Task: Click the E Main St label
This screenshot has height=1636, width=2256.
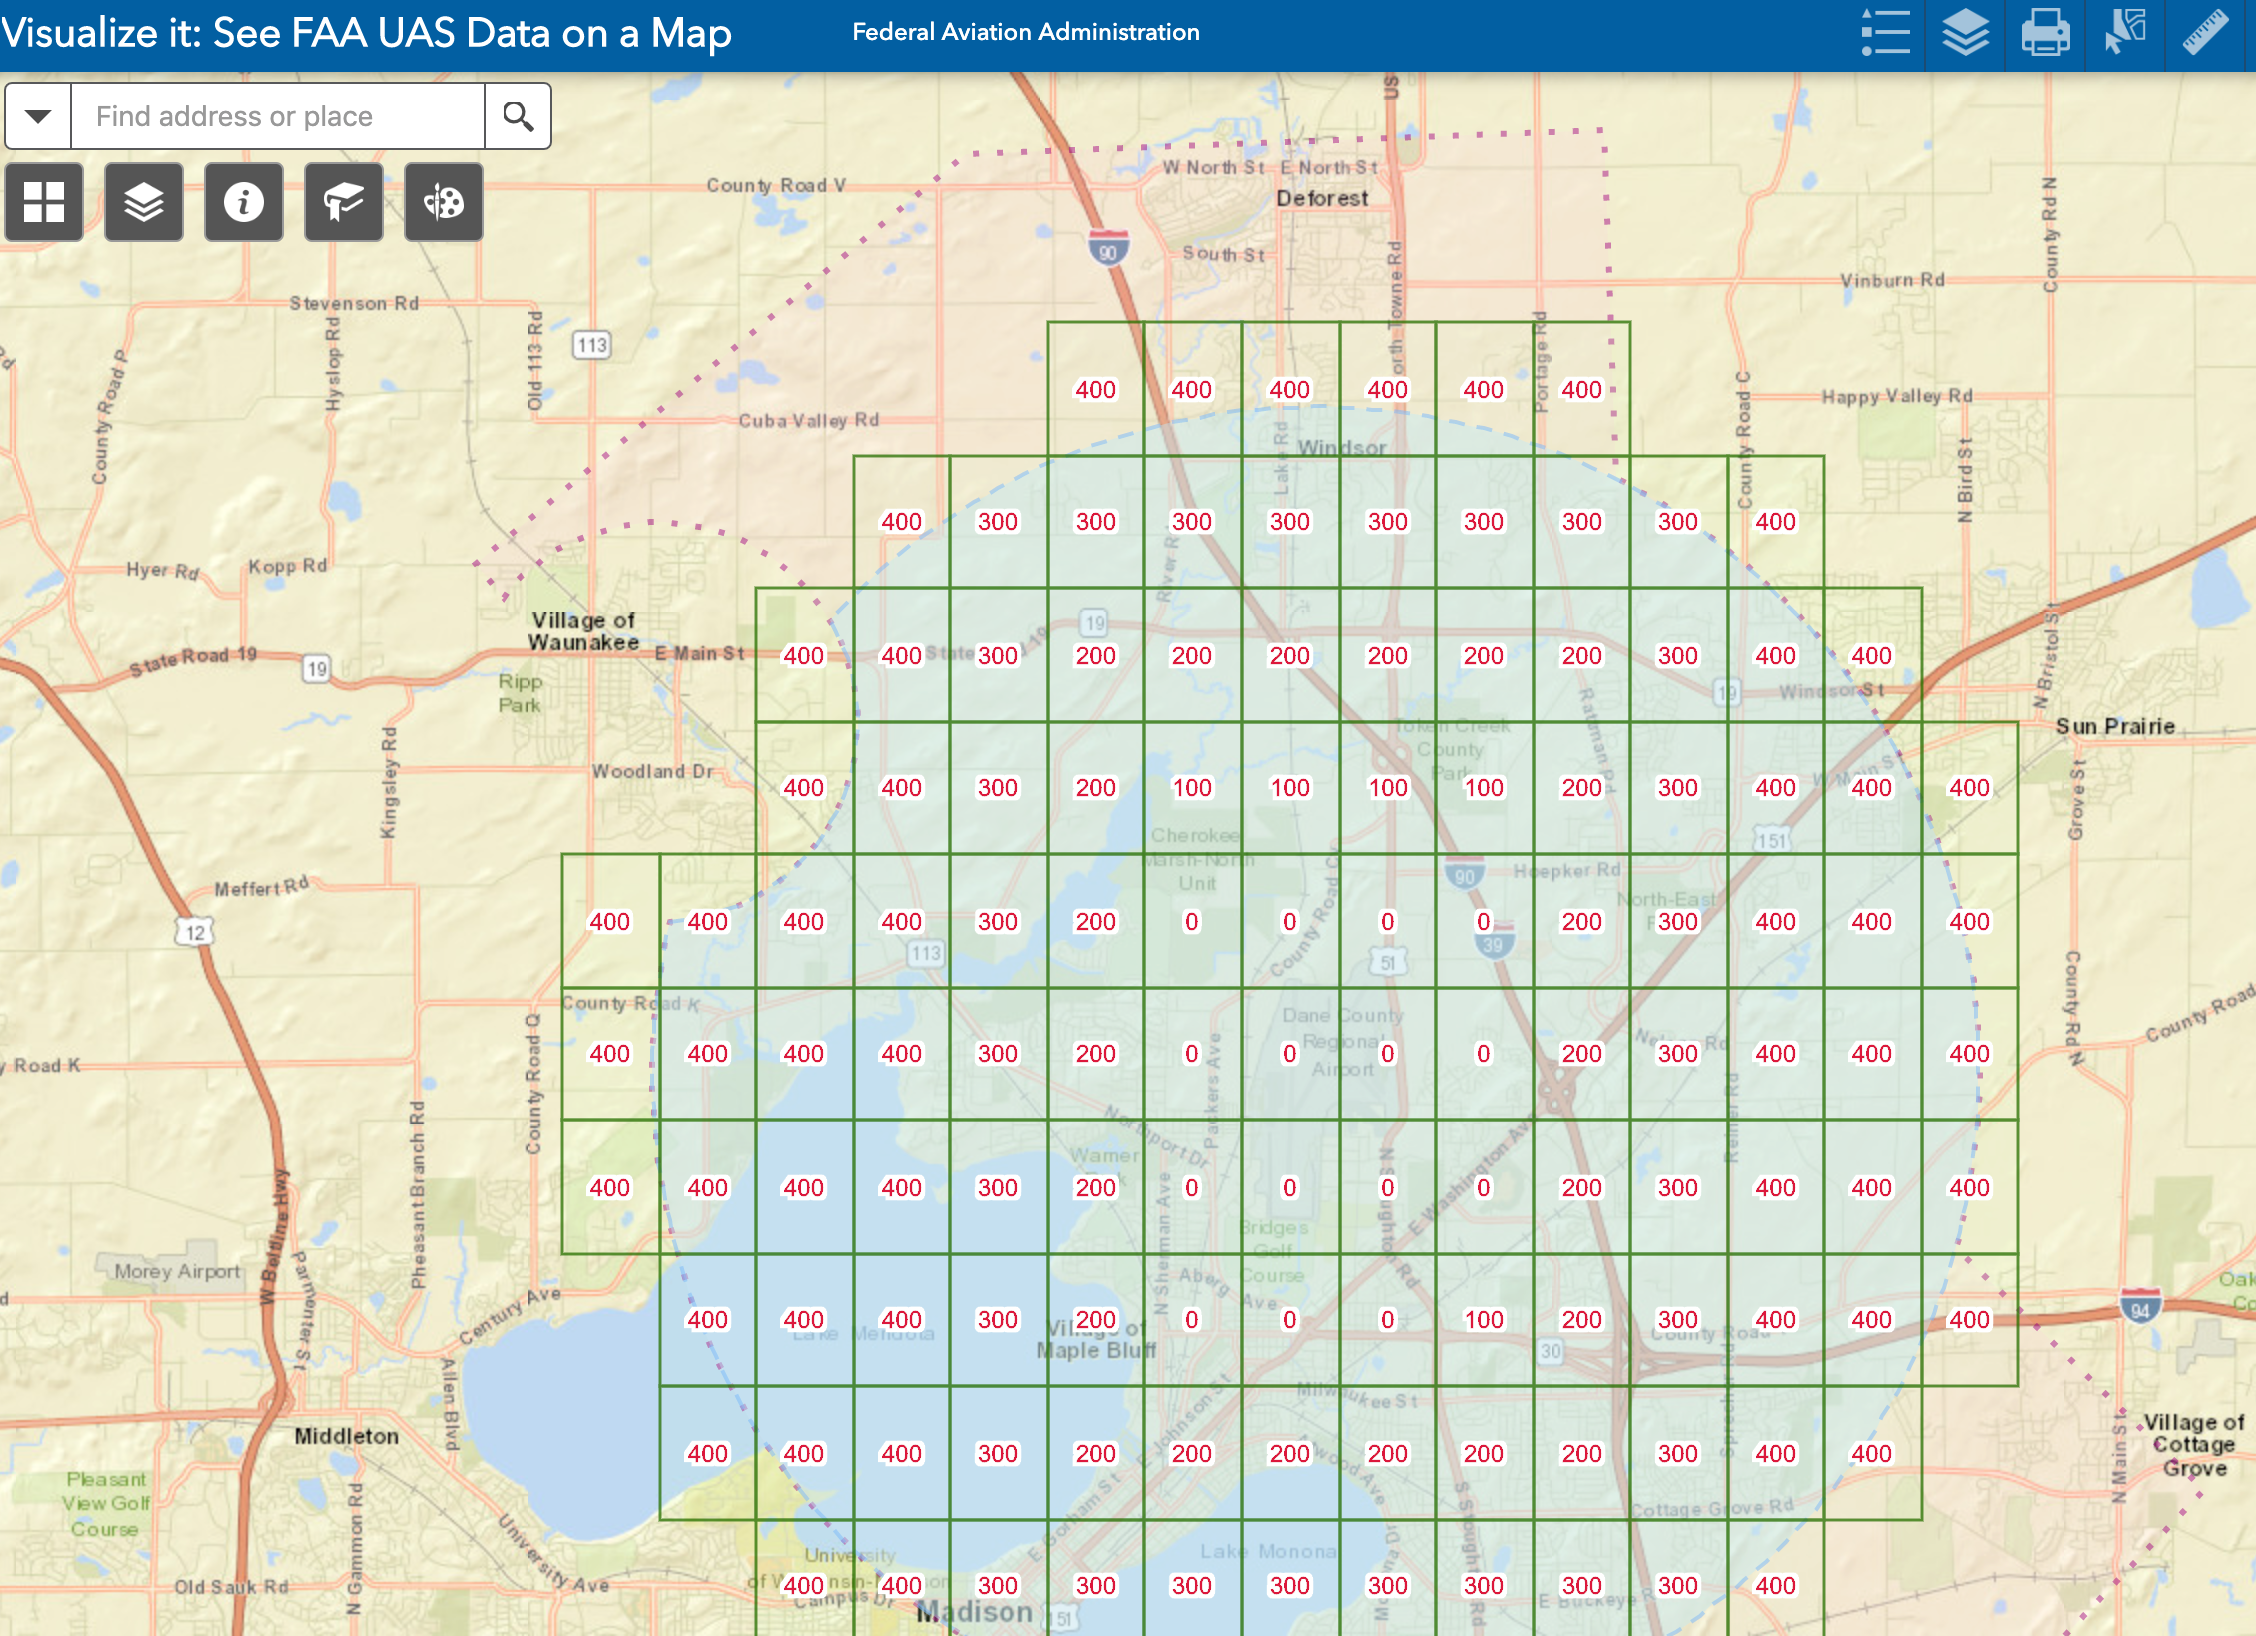Action: (700, 653)
